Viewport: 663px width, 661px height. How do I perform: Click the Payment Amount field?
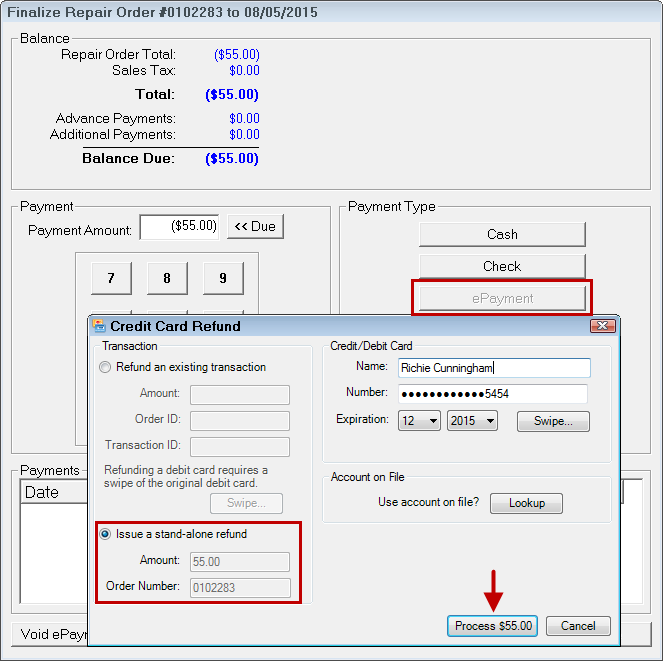pos(179,227)
